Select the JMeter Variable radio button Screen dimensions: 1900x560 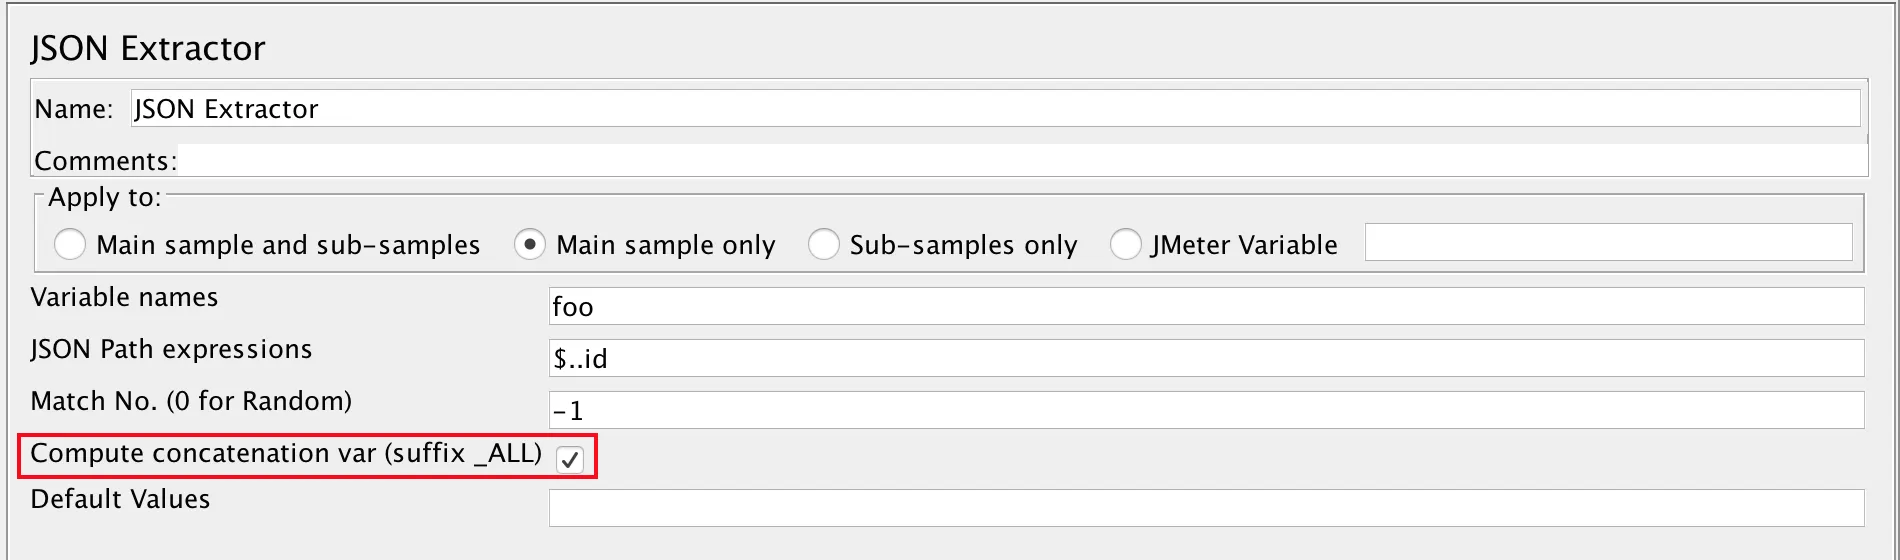point(1125,244)
